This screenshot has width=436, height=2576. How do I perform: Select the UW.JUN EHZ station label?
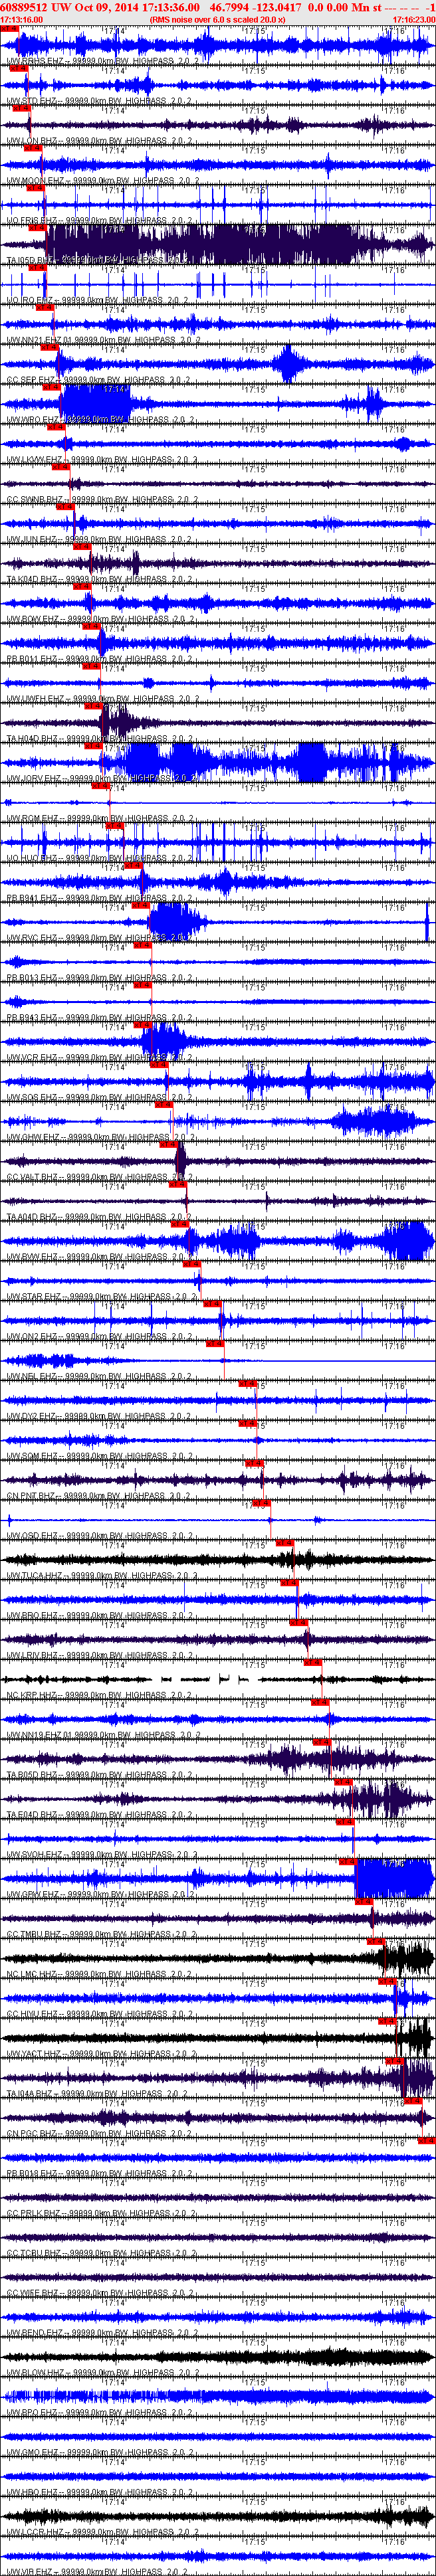[x=98, y=540]
